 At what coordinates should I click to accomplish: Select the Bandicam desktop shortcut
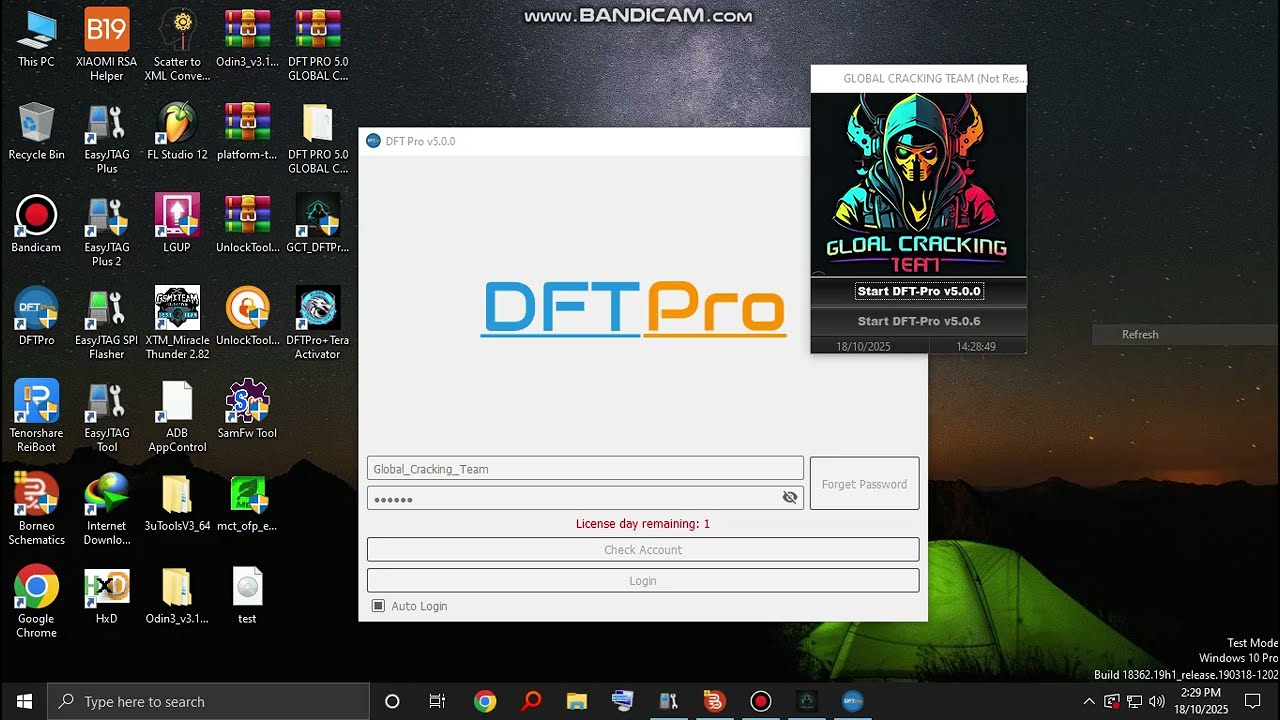coord(36,224)
